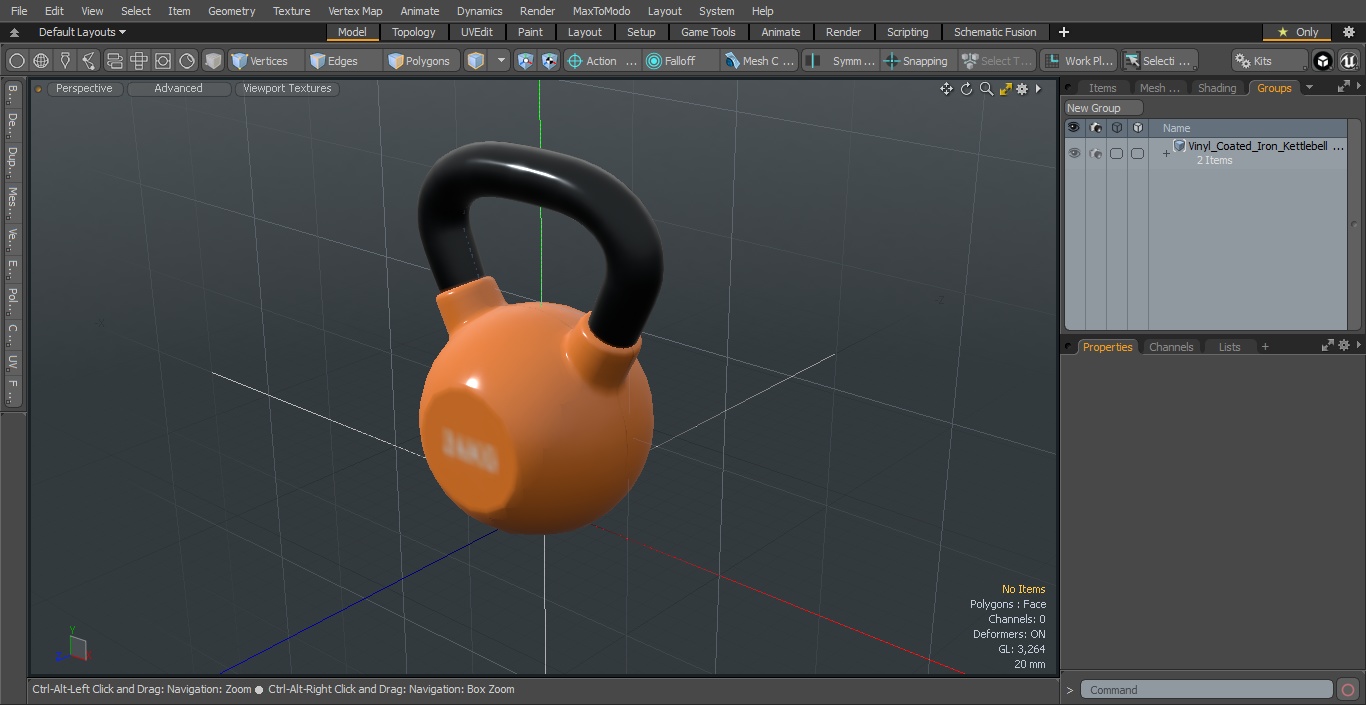1366x705 pixels.
Task: Open the Action Center menu
Action: click(602, 61)
